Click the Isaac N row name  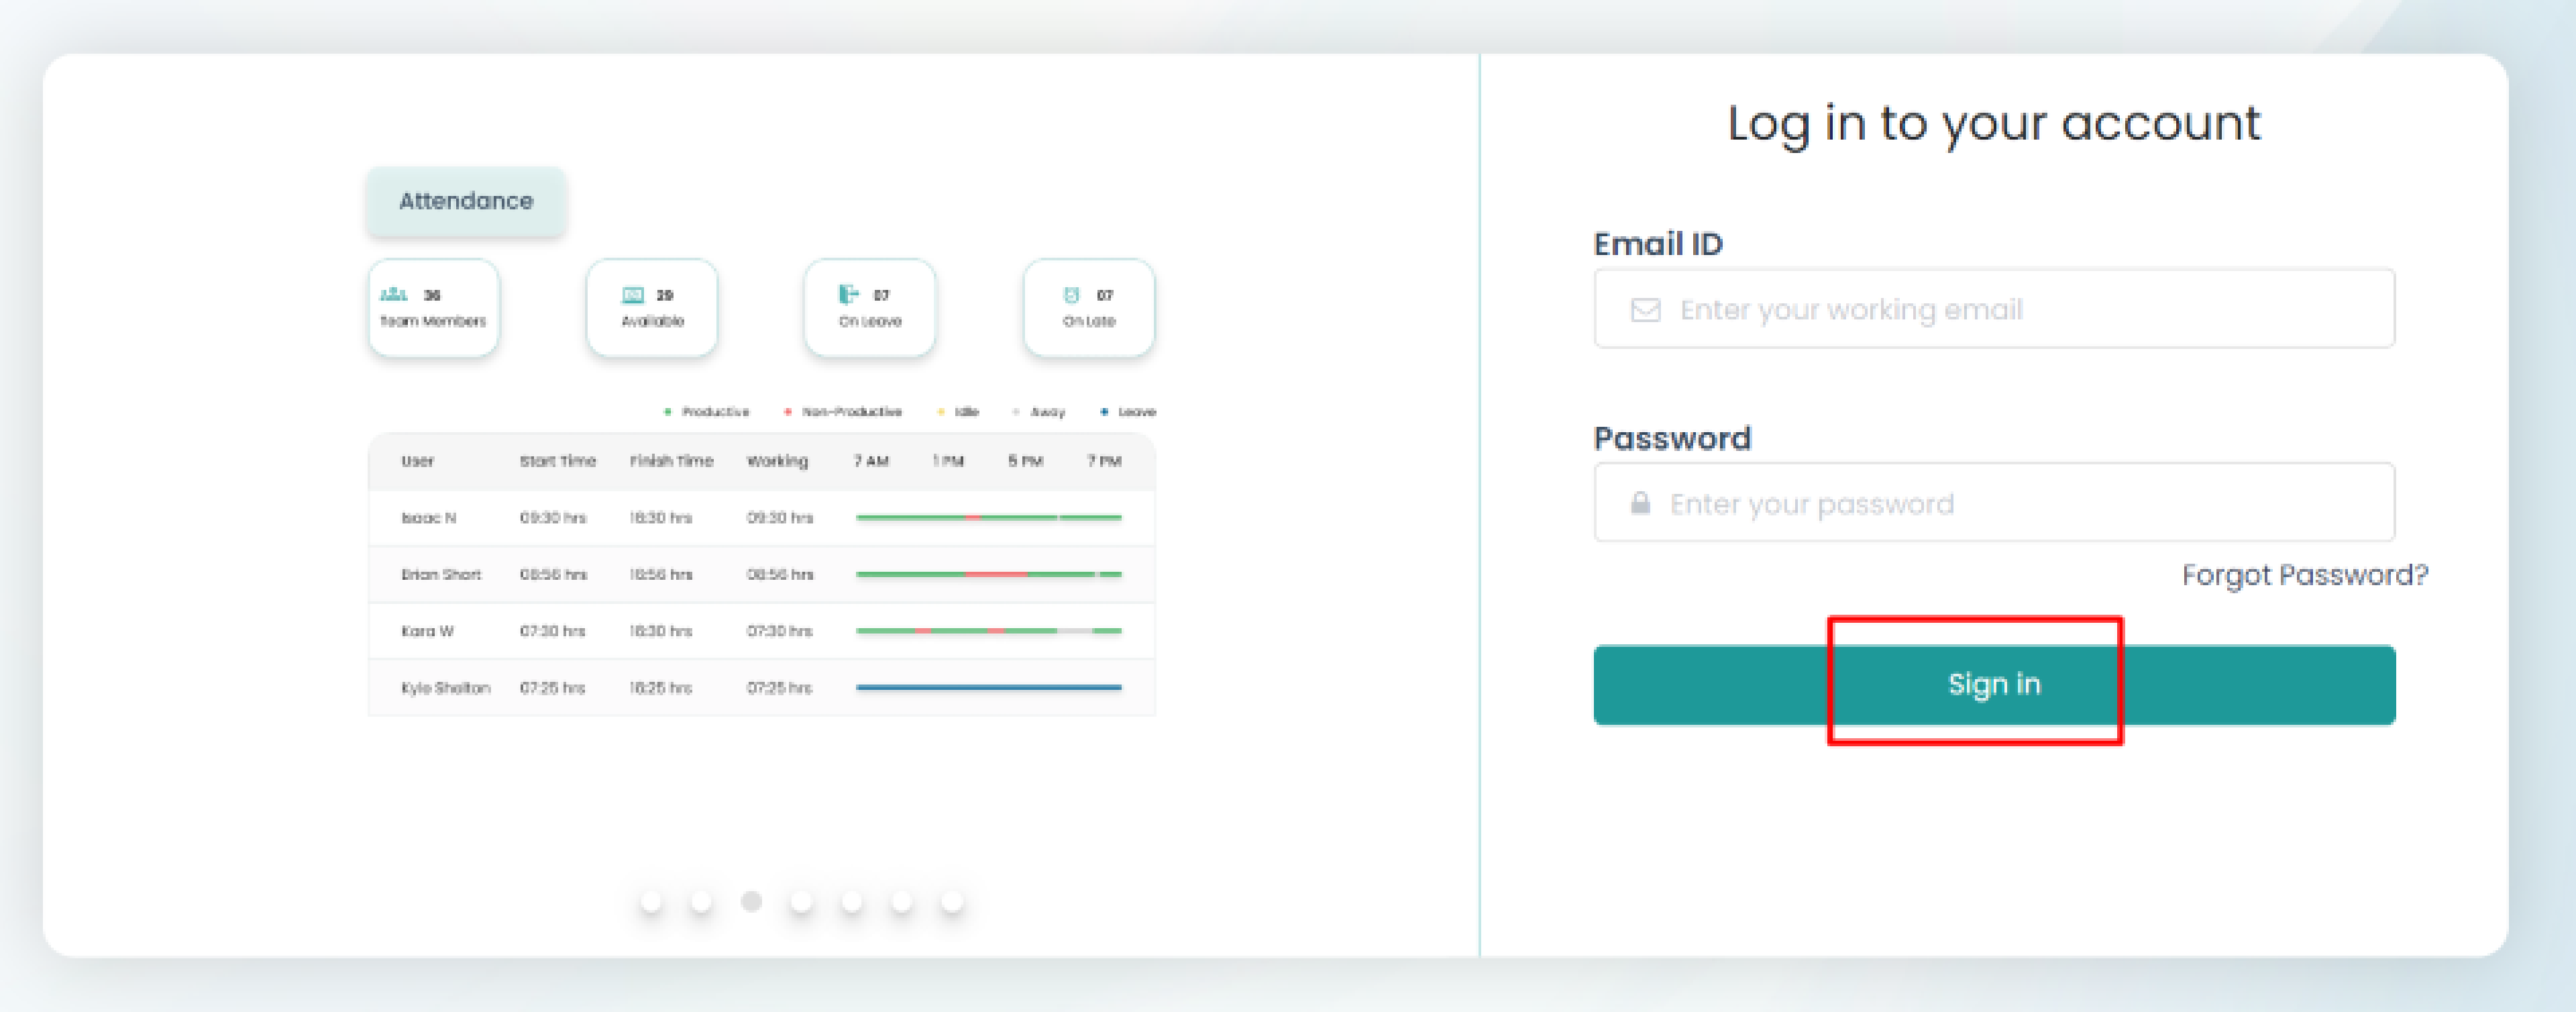pyautogui.click(x=428, y=518)
